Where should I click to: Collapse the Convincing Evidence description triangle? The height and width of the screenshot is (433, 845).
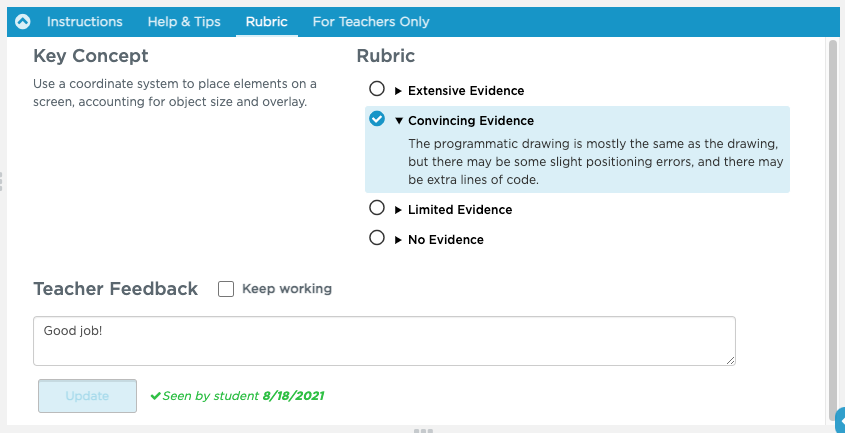point(398,121)
